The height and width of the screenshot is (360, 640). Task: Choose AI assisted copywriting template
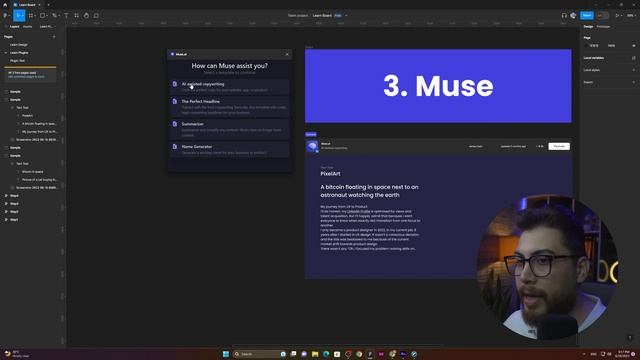(229, 87)
